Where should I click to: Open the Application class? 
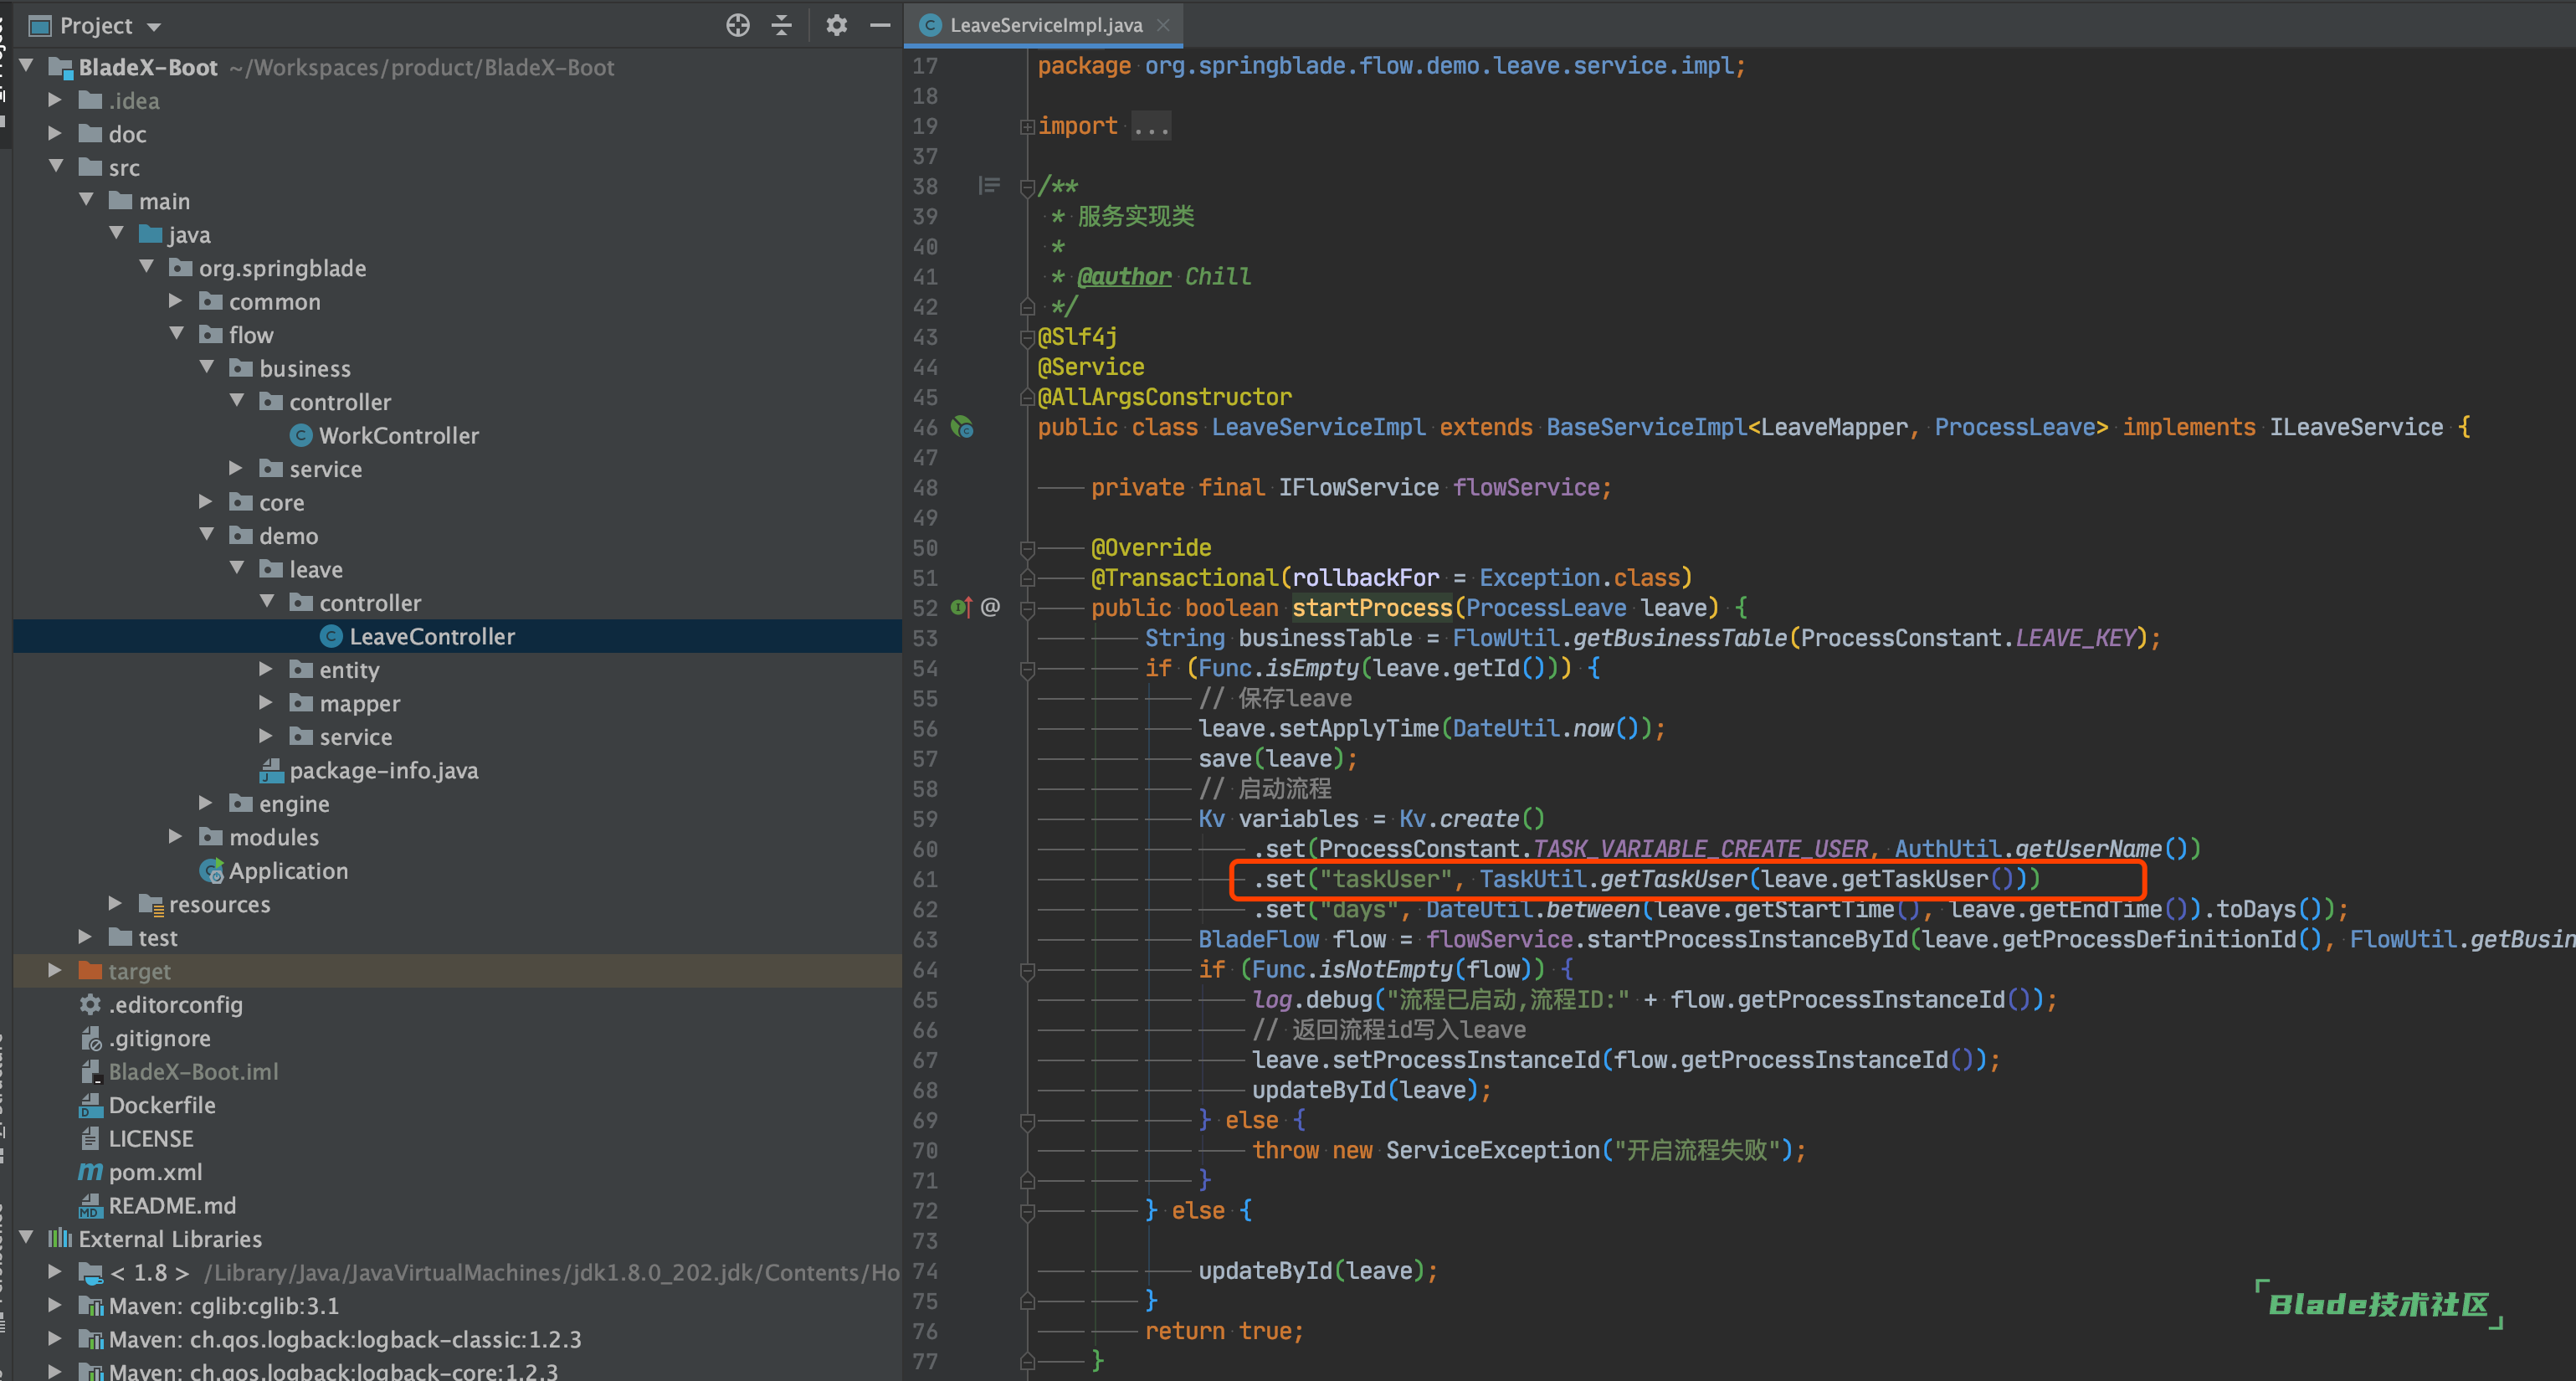pos(288,870)
